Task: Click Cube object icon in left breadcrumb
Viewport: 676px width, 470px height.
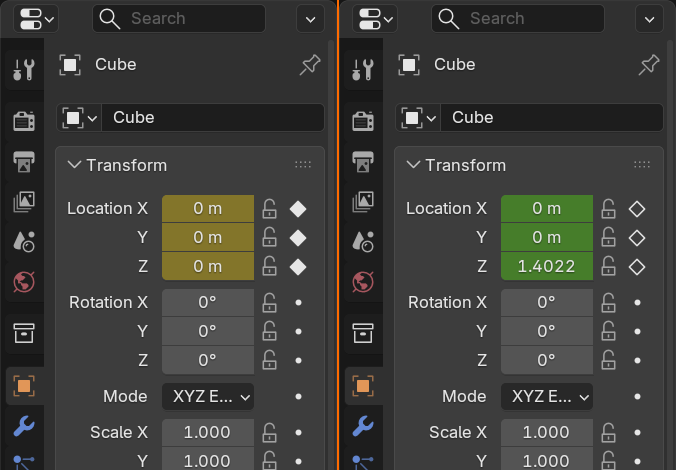Action: (70, 65)
